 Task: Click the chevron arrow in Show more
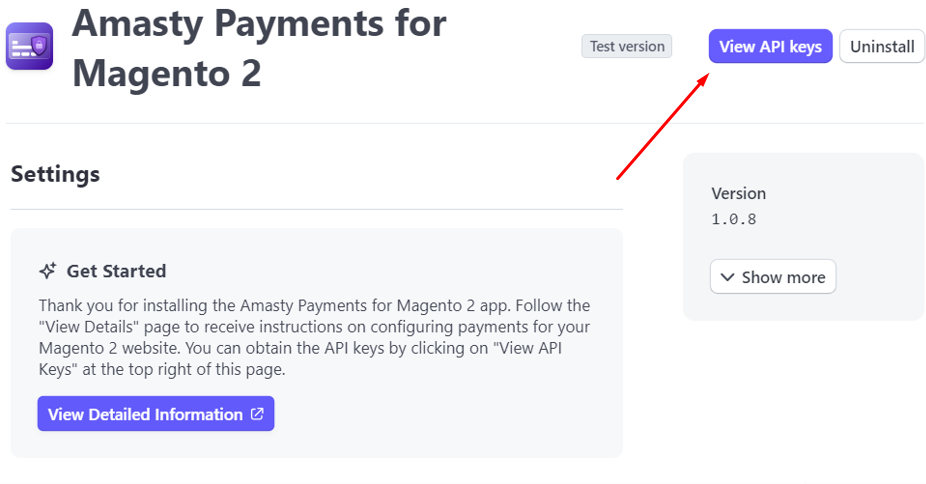[x=728, y=277]
